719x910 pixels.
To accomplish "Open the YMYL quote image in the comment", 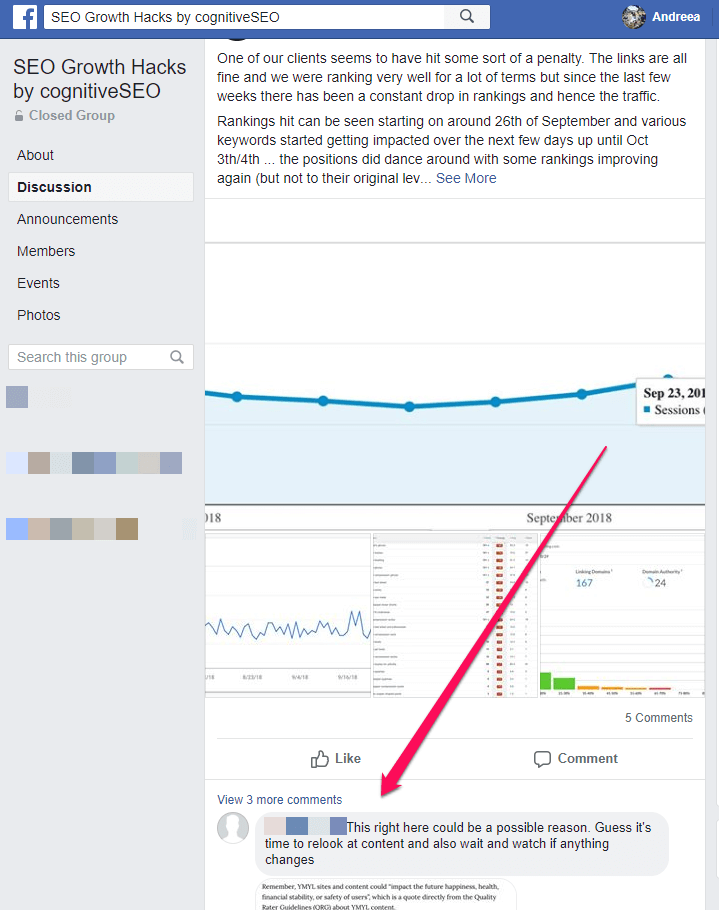I will pyautogui.click(x=386, y=895).
